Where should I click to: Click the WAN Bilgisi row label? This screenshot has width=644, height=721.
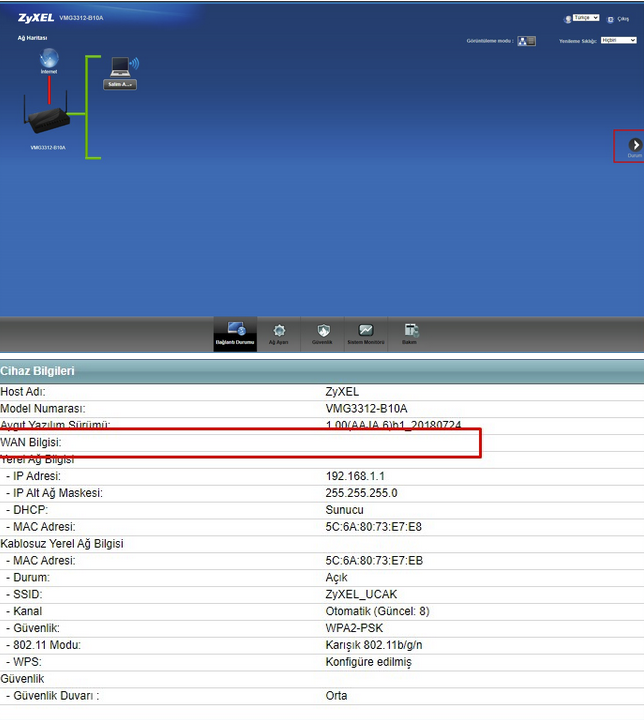[31, 442]
